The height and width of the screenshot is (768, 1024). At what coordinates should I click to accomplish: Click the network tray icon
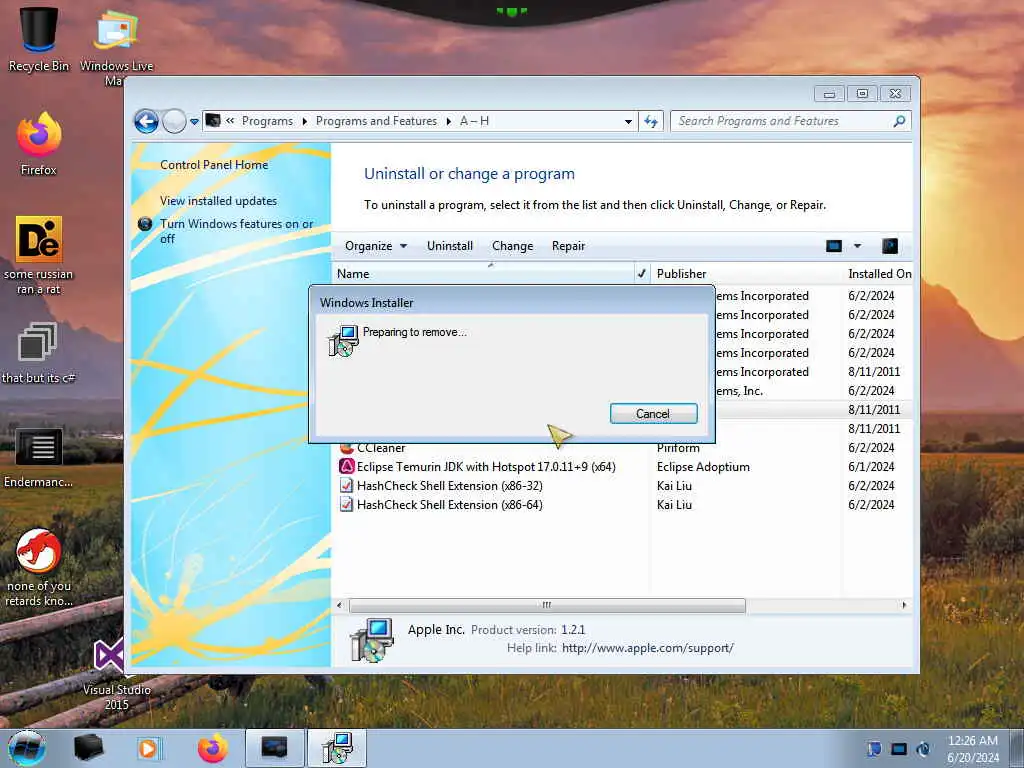click(899, 749)
